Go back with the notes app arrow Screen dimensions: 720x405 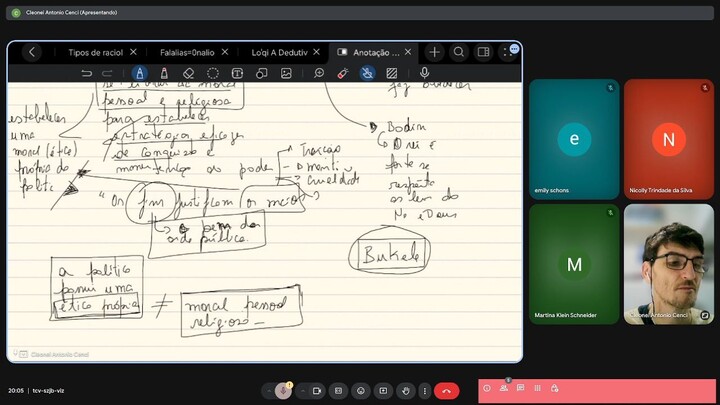pos(32,52)
